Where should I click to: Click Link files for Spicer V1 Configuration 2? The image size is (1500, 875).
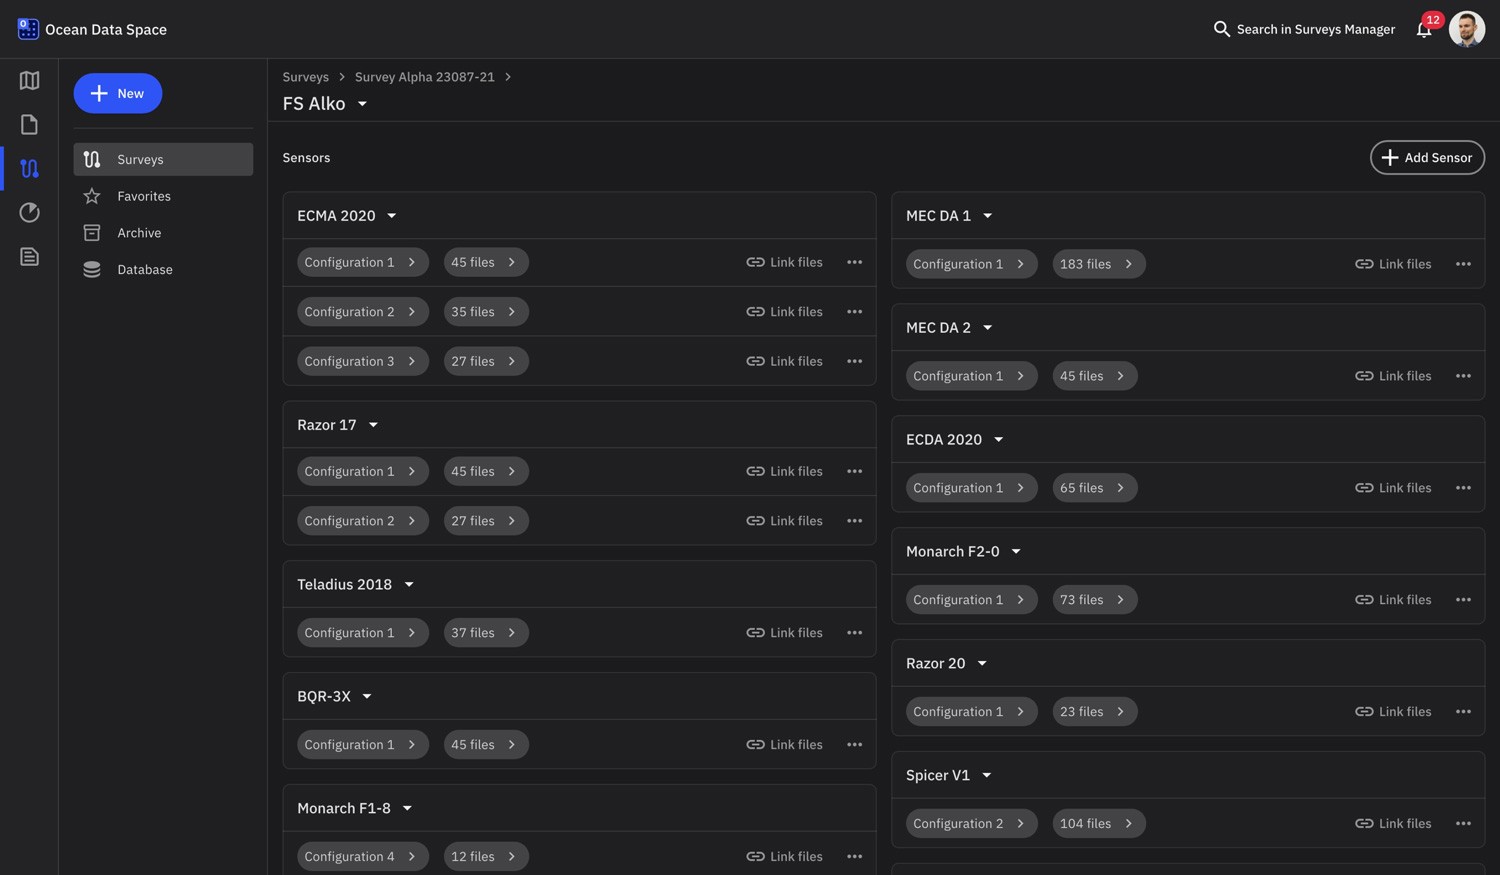coord(1393,823)
